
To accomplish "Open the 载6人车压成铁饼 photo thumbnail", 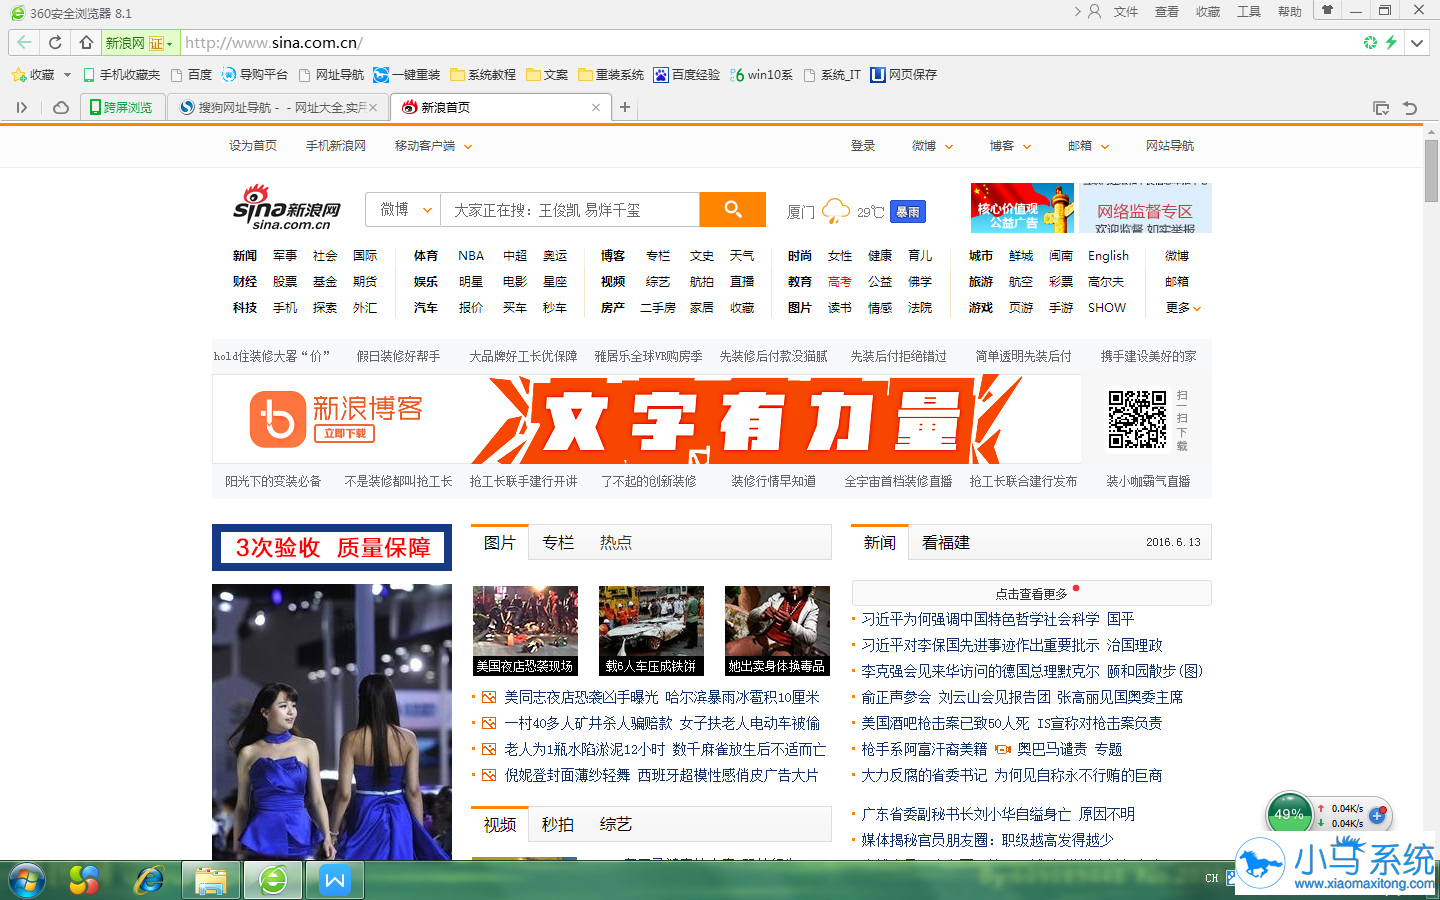I will coord(651,631).
